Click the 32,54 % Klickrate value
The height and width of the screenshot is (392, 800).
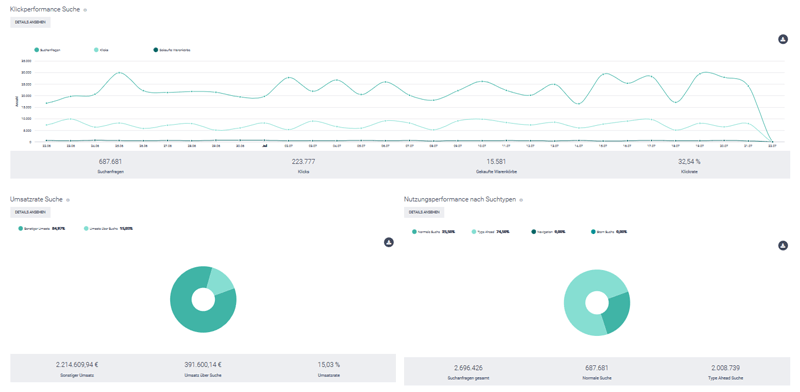(x=689, y=162)
